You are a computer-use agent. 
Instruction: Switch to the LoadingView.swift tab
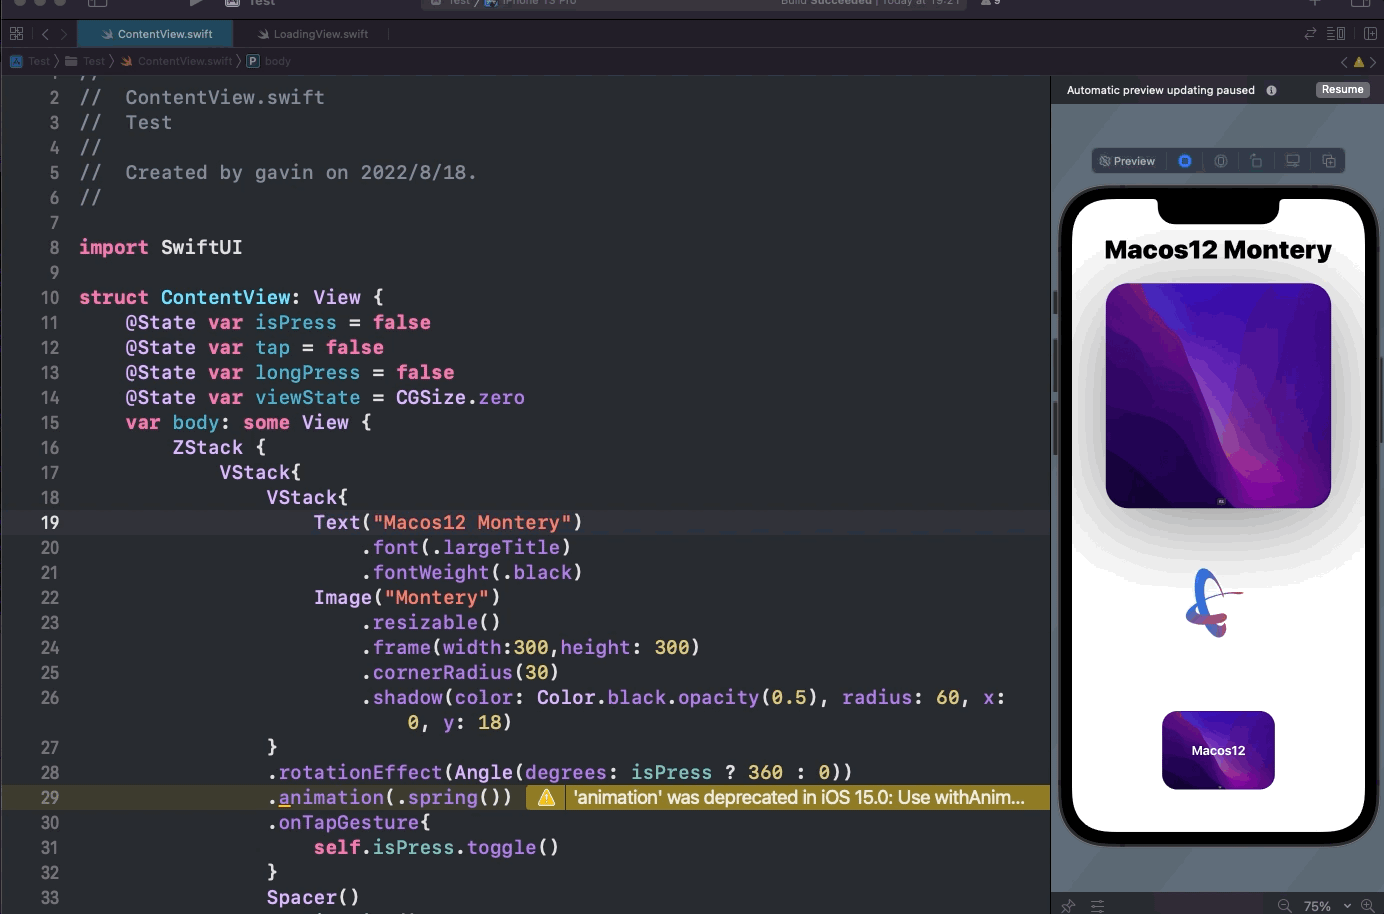click(312, 34)
